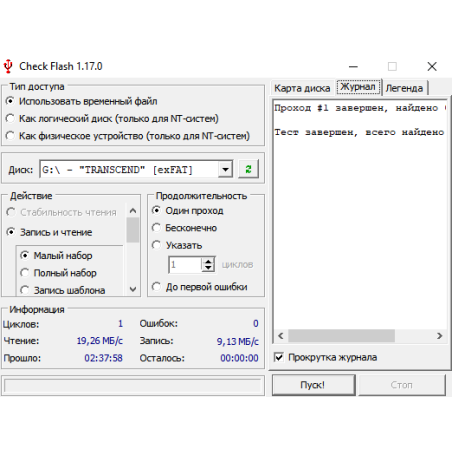Switch to 'Легенда' tab
This screenshot has height=452, width=452.
point(404,88)
